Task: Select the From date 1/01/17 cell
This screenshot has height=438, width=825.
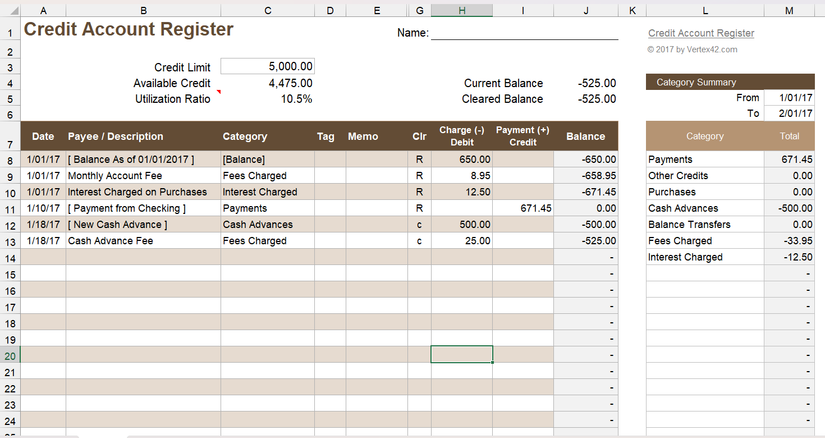Action: click(x=790, y=98)
